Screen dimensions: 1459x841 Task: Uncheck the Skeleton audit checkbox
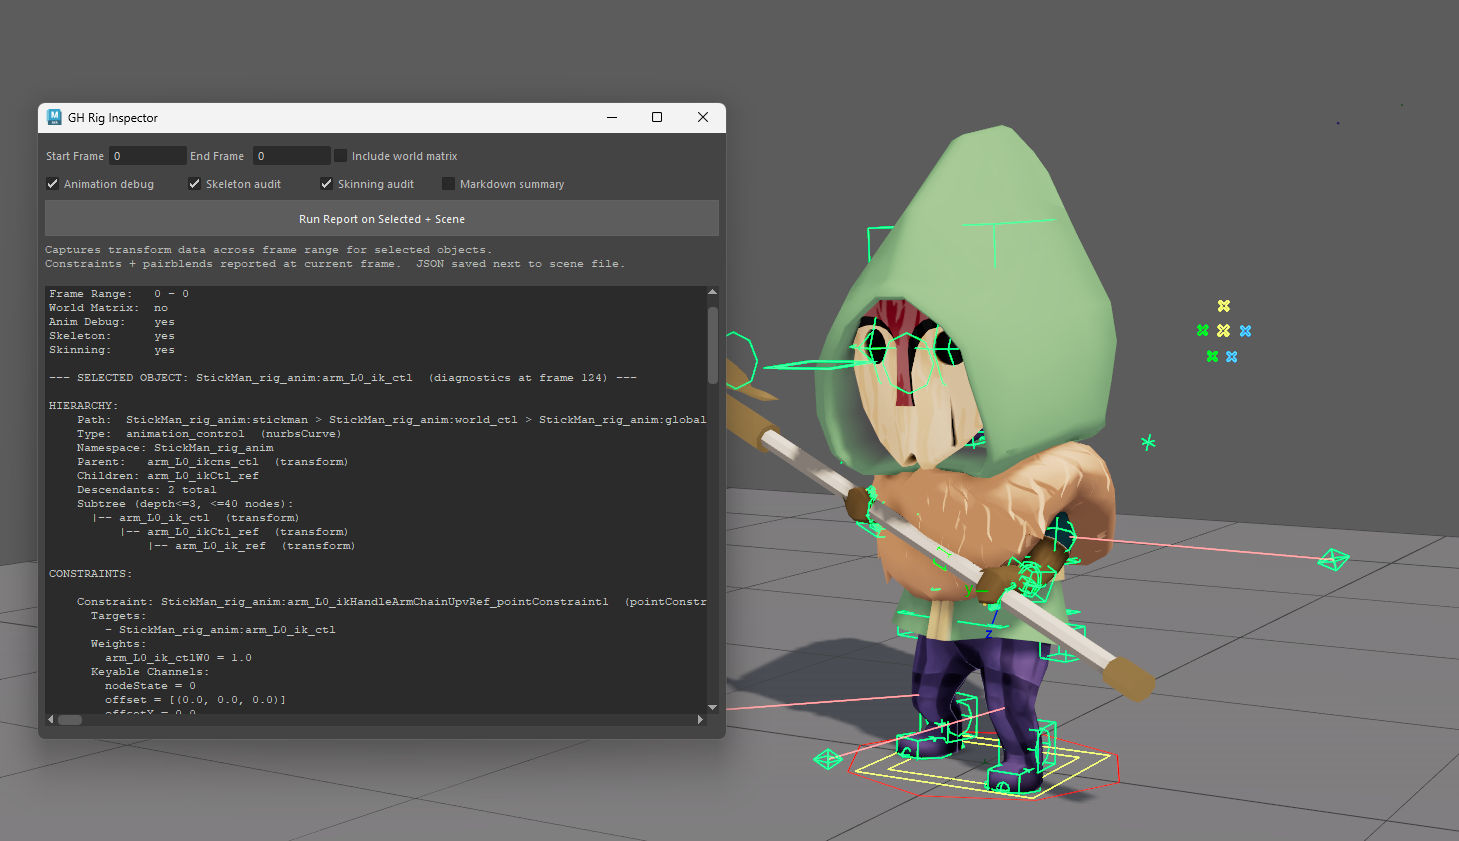coord(194,183)
